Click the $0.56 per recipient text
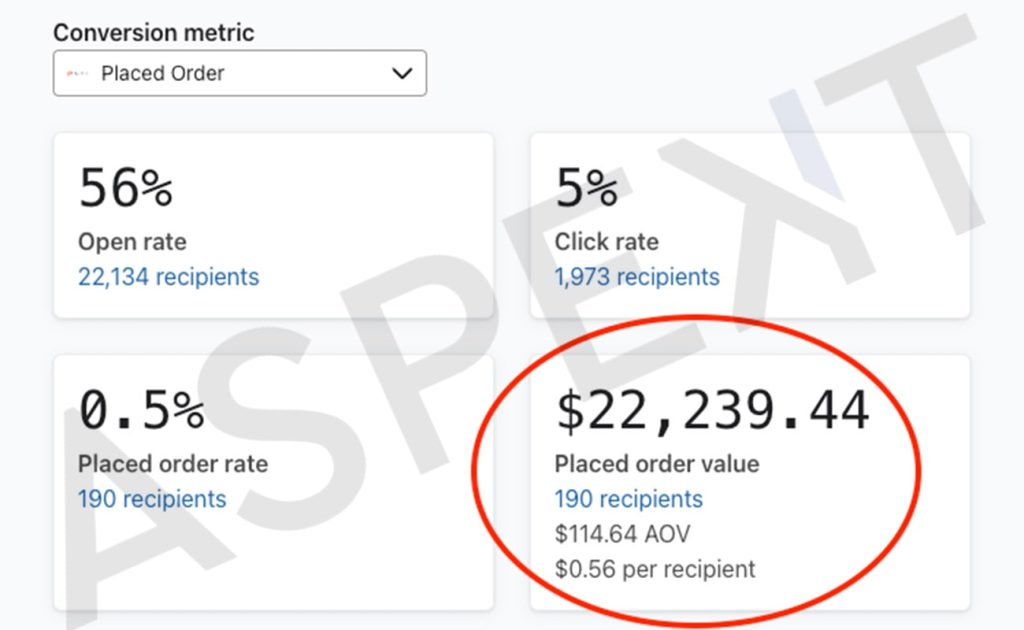This screenshot has height=630, width=1024. point(655,569)
